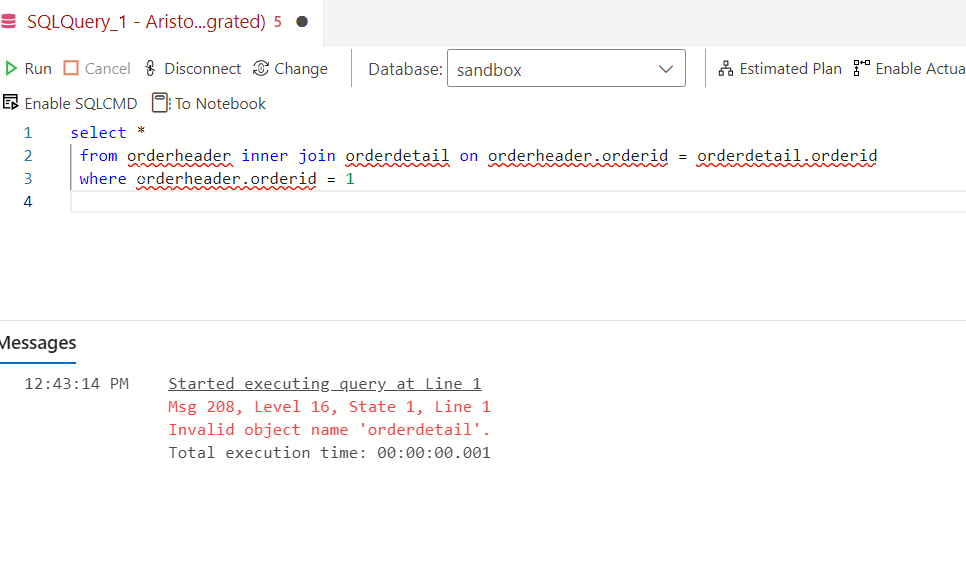Click line number 1 in the editor gutter

click(x=28, y=133)
